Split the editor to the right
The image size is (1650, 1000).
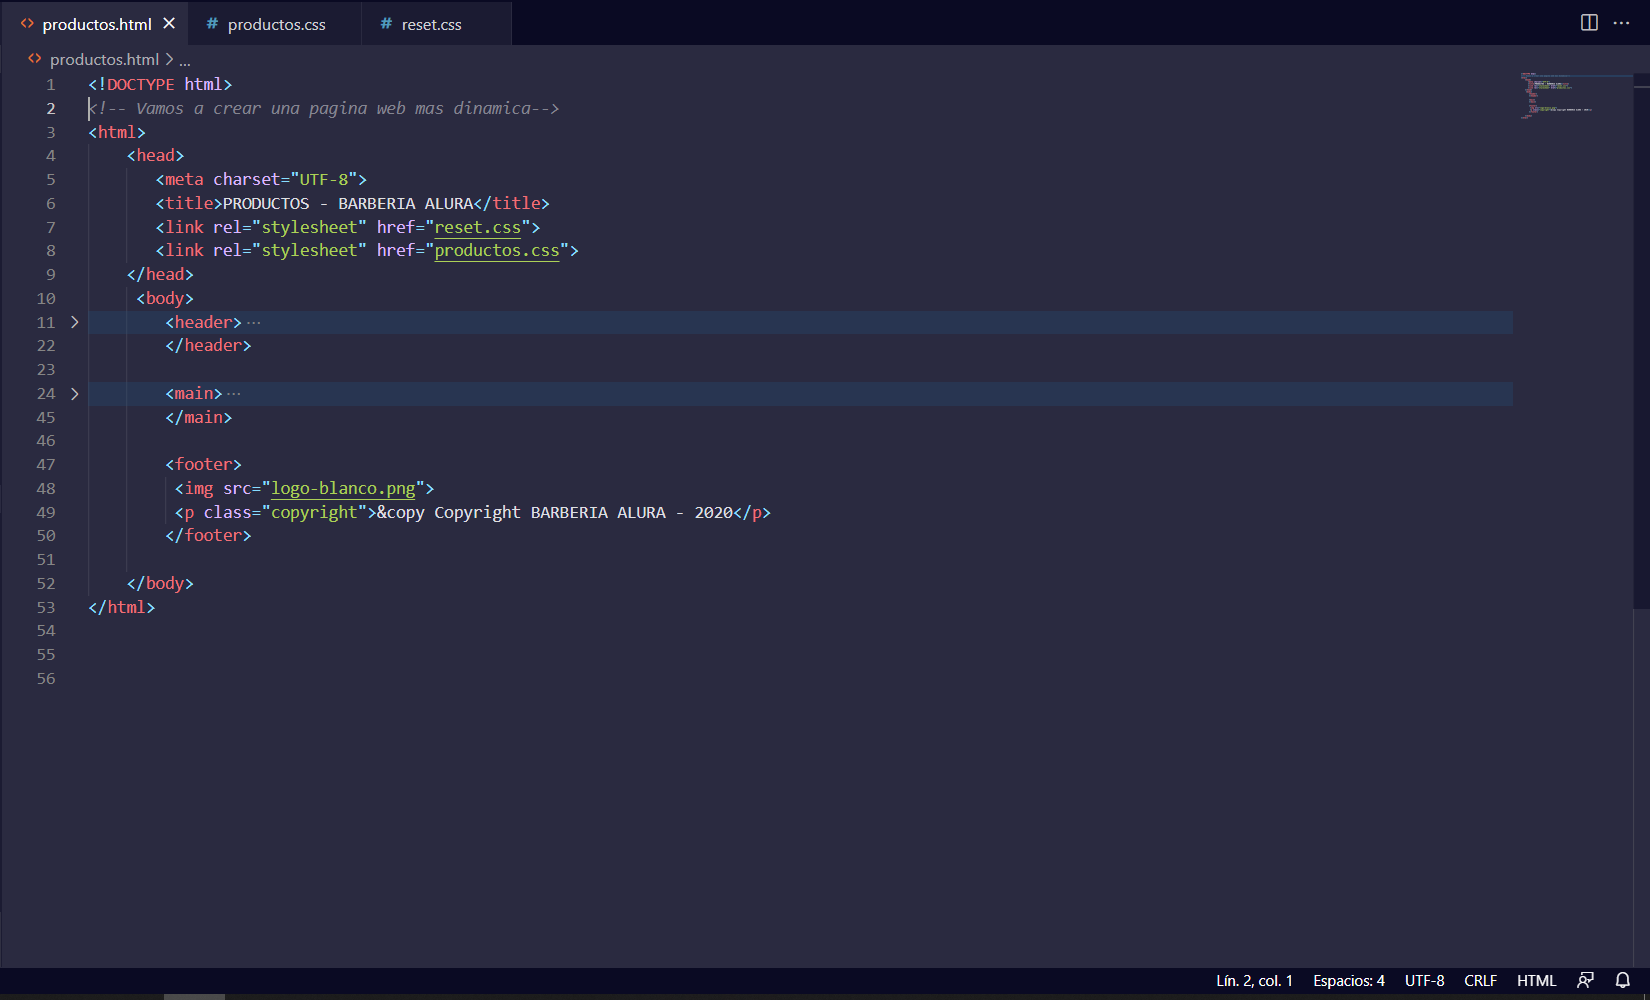tap(1589, 23)
